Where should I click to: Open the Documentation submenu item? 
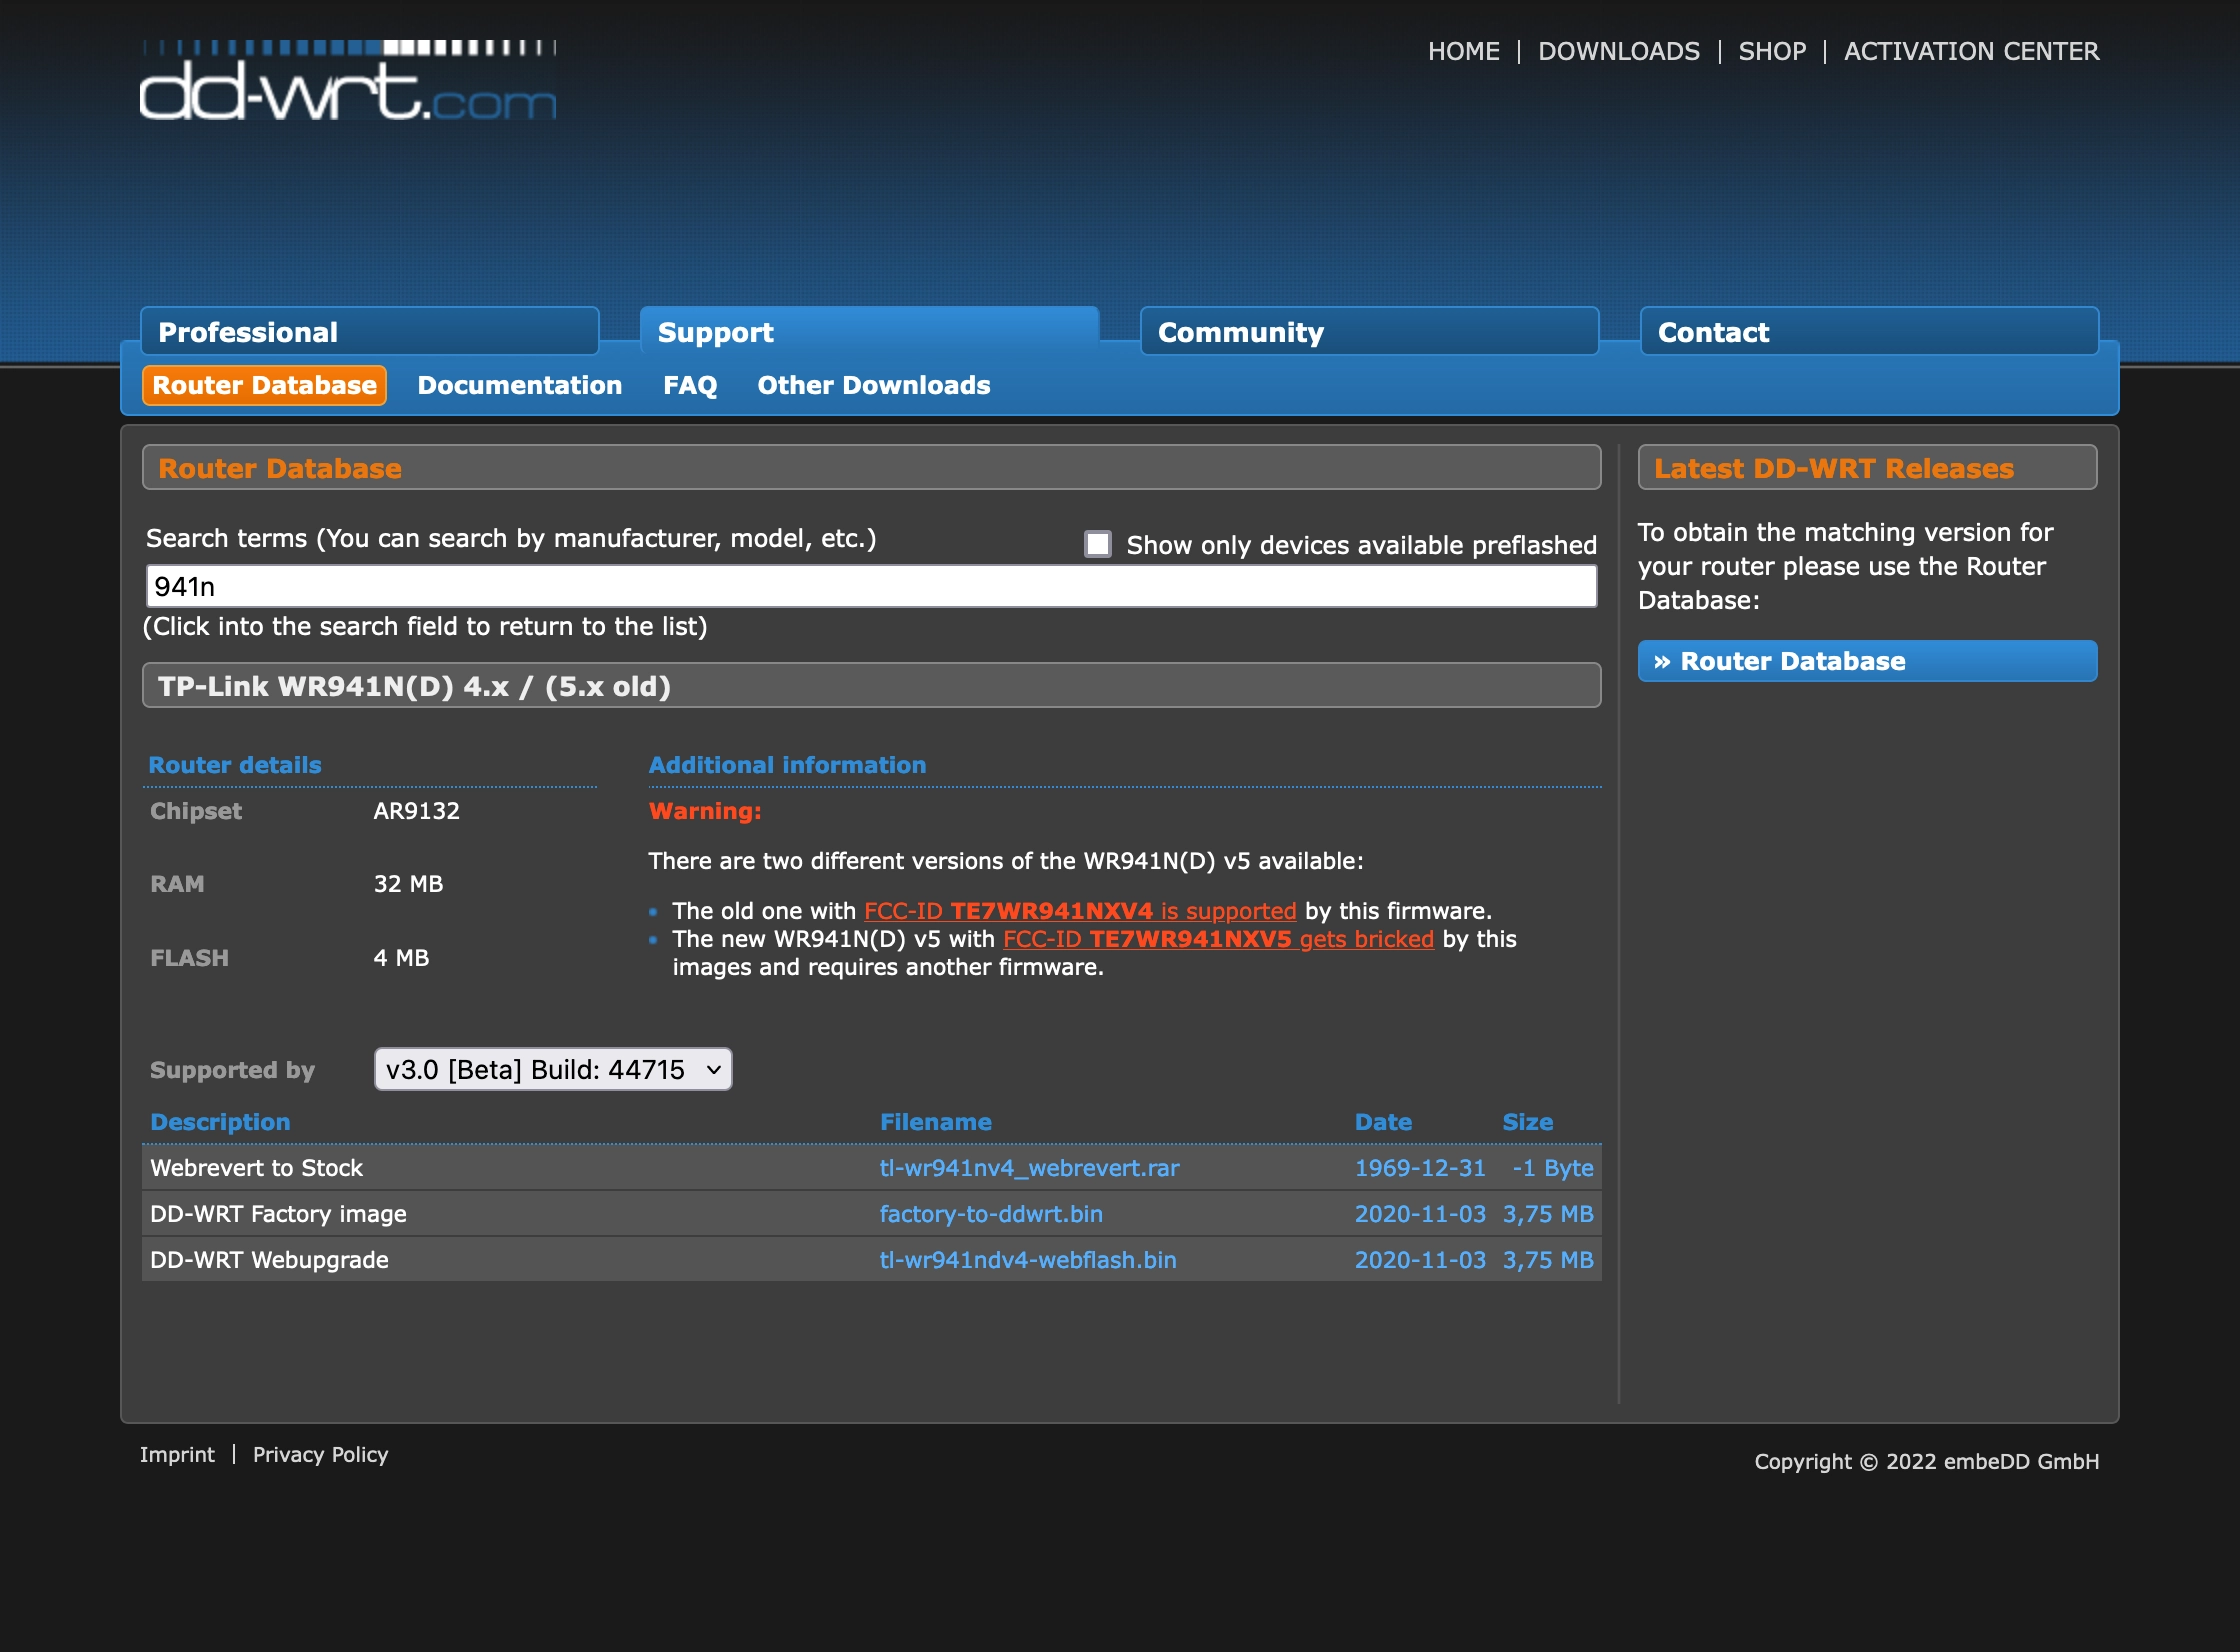point(519,386)
